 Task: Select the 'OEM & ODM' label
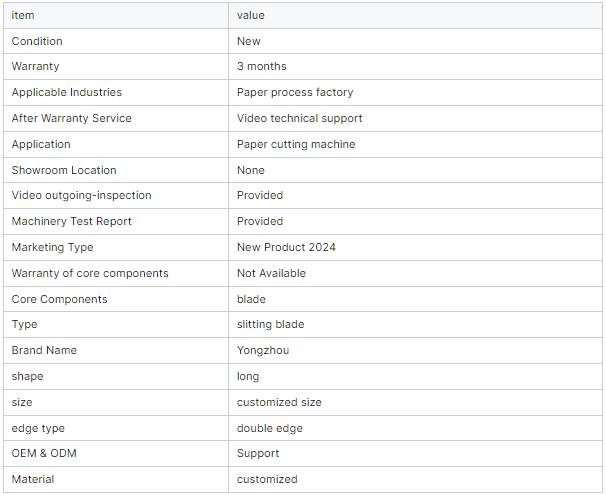point(44,454)
